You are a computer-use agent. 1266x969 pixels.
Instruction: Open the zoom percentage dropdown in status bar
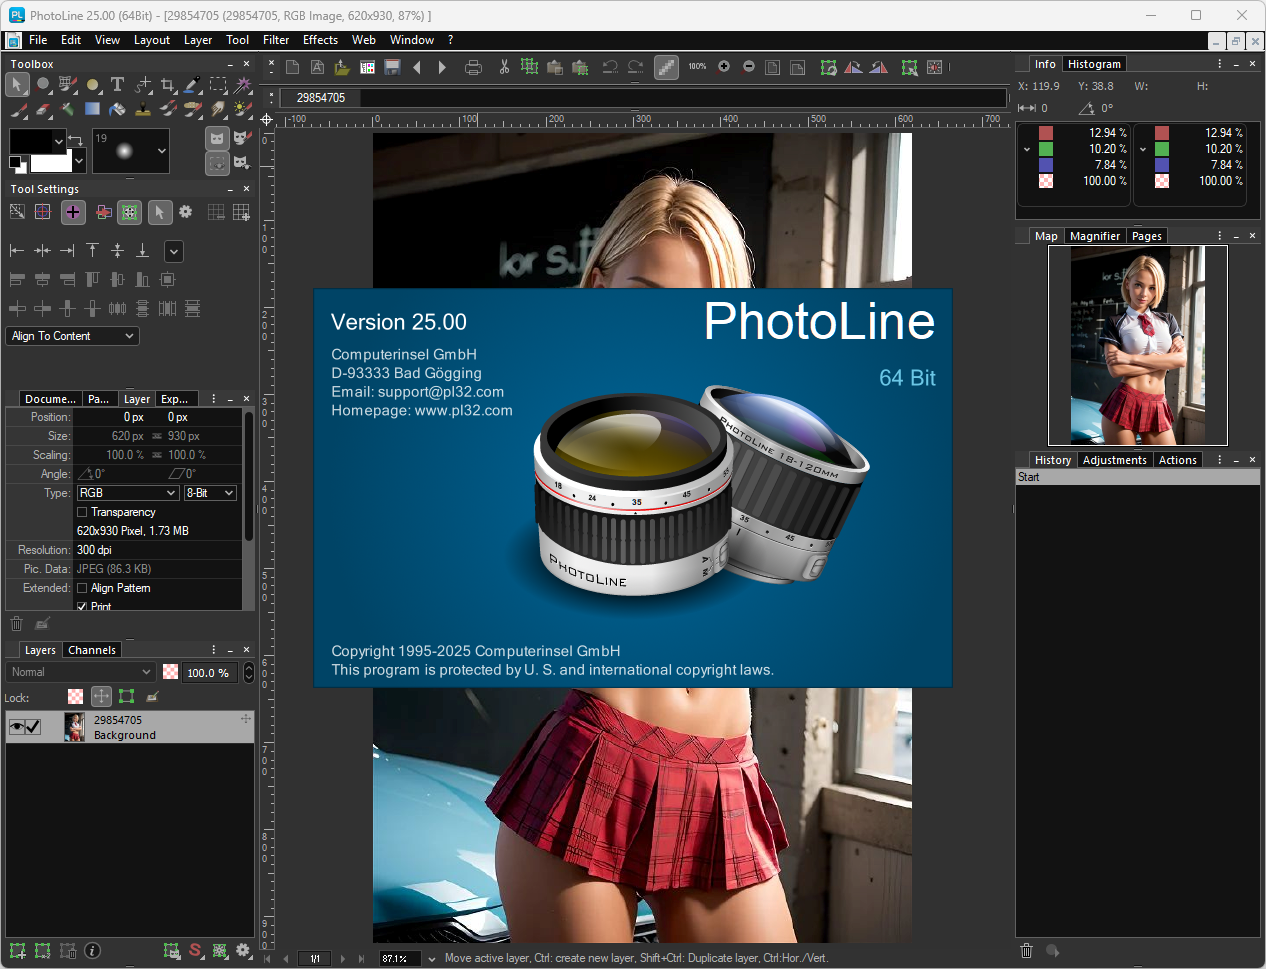coord(432,959)
